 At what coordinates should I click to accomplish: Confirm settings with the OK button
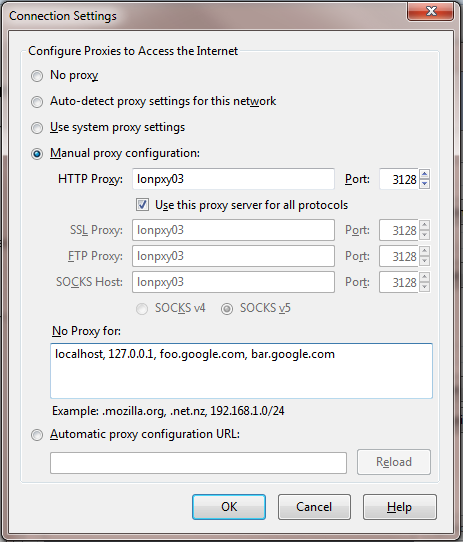pyautogui.click(x=229, y=507)
